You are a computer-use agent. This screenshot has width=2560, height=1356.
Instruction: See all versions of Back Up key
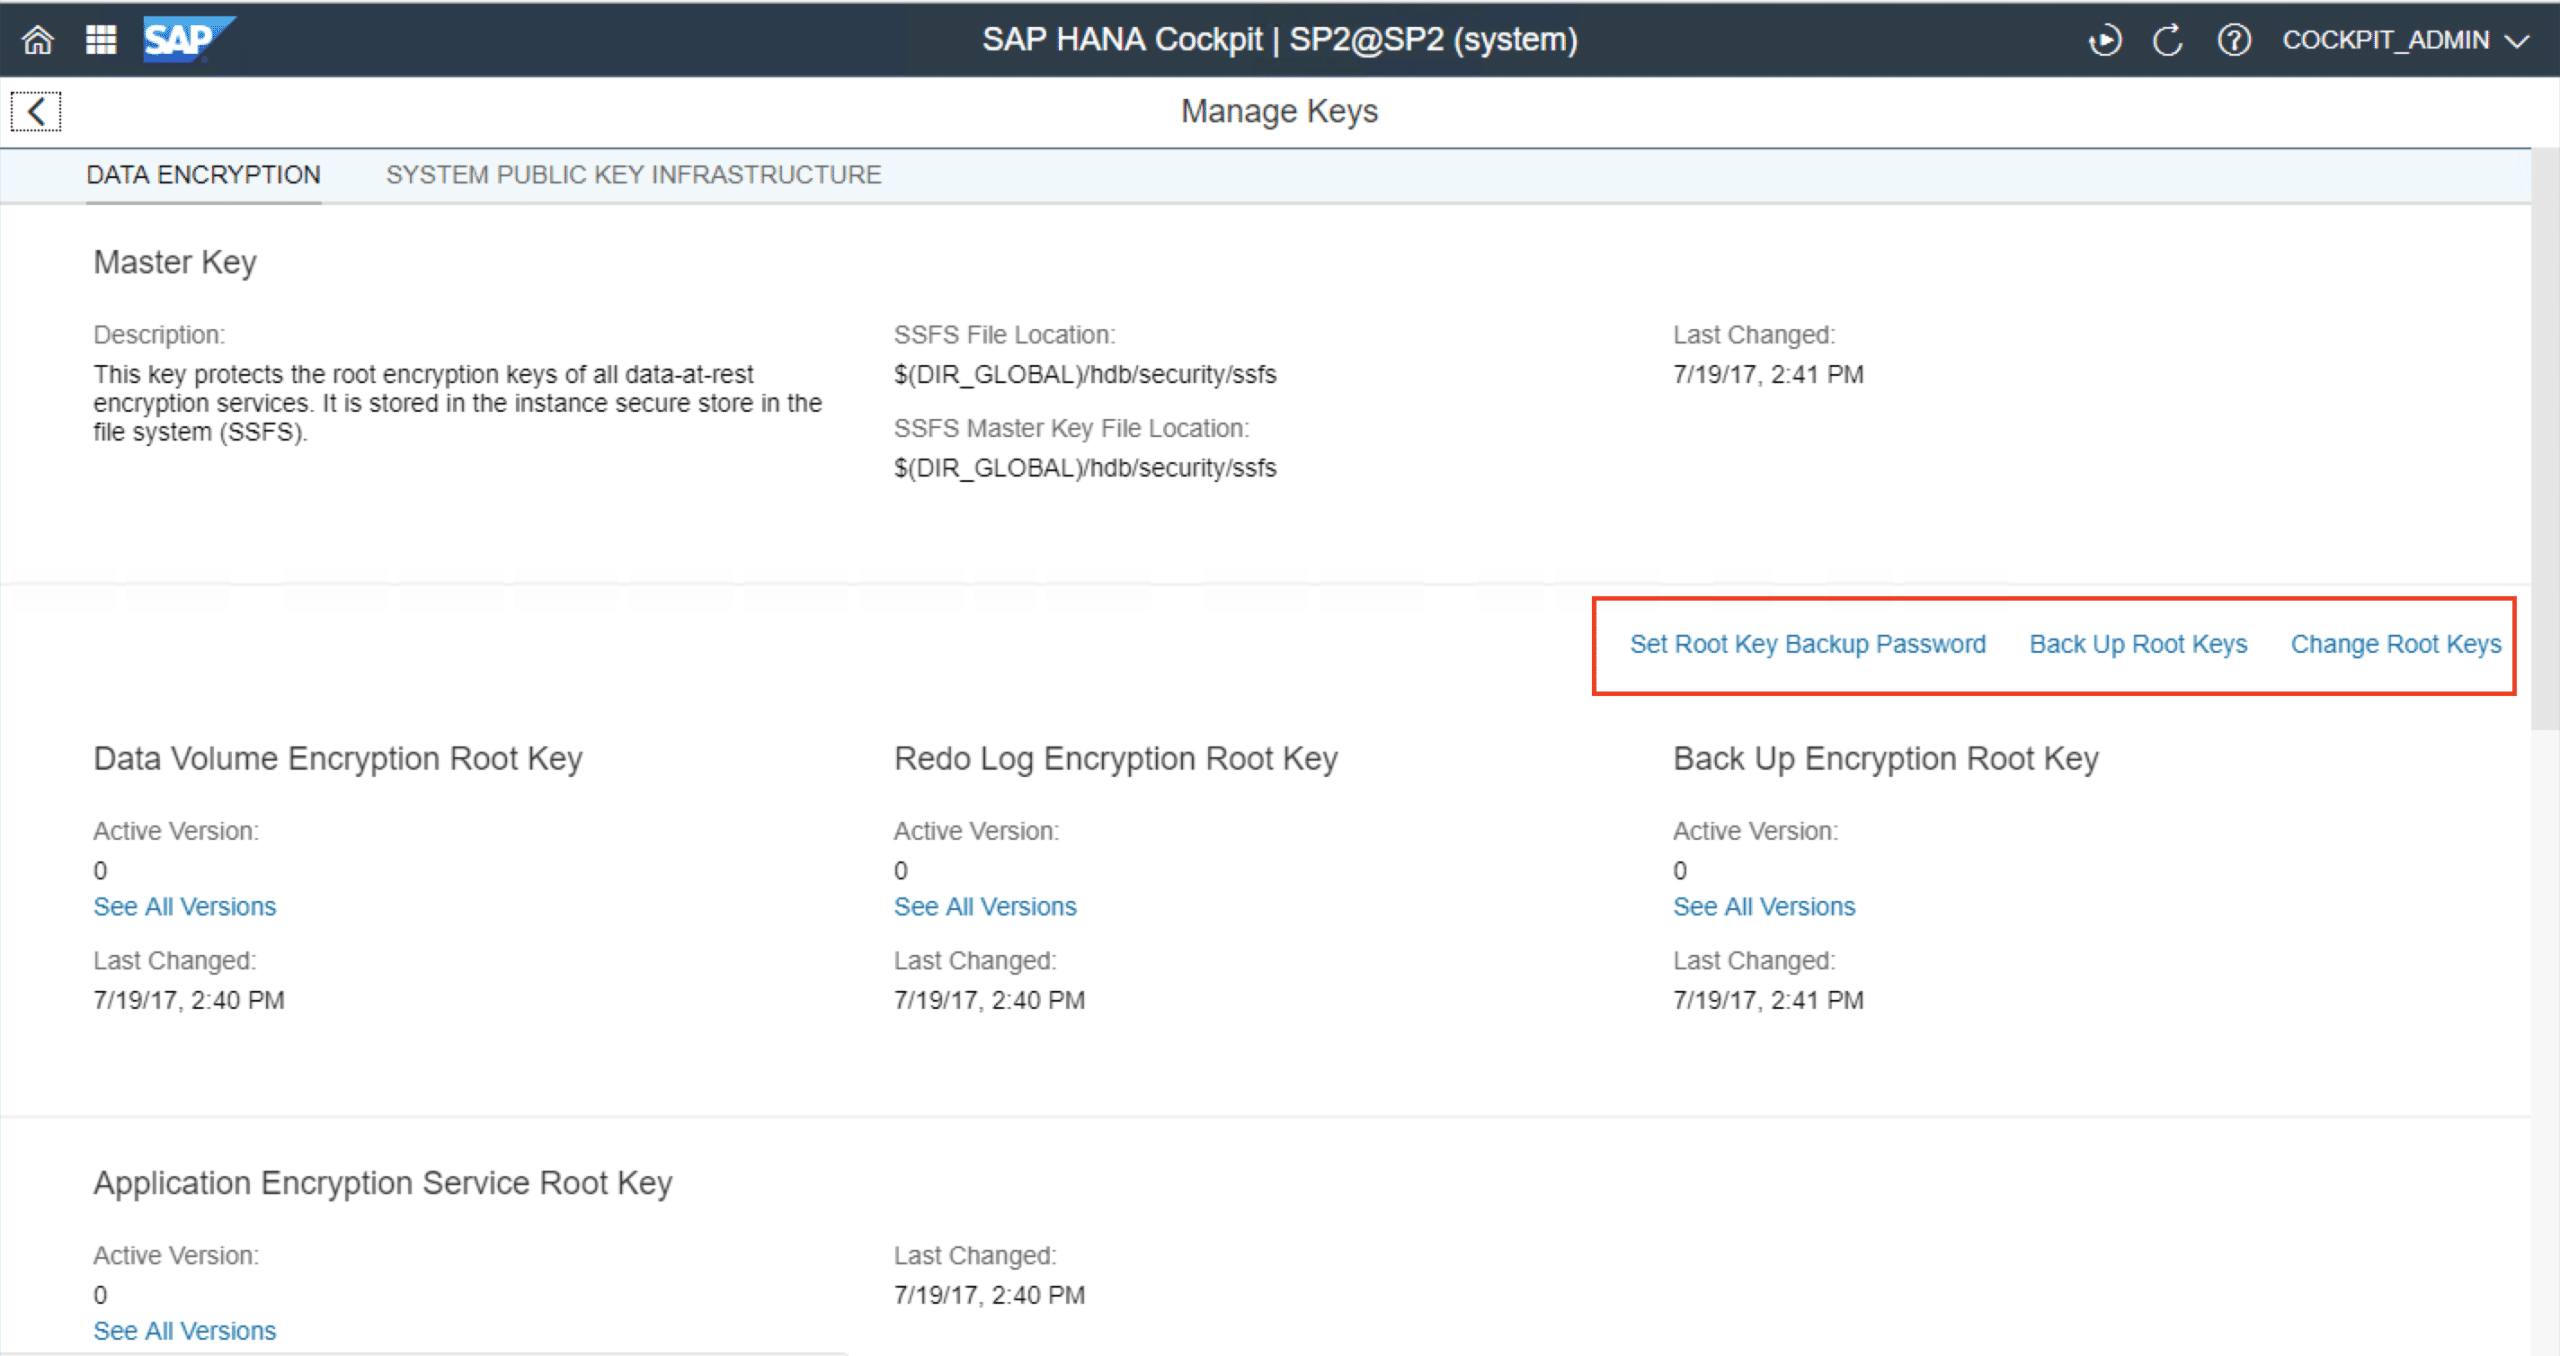pyautogui.click(x=1763, y=906)
